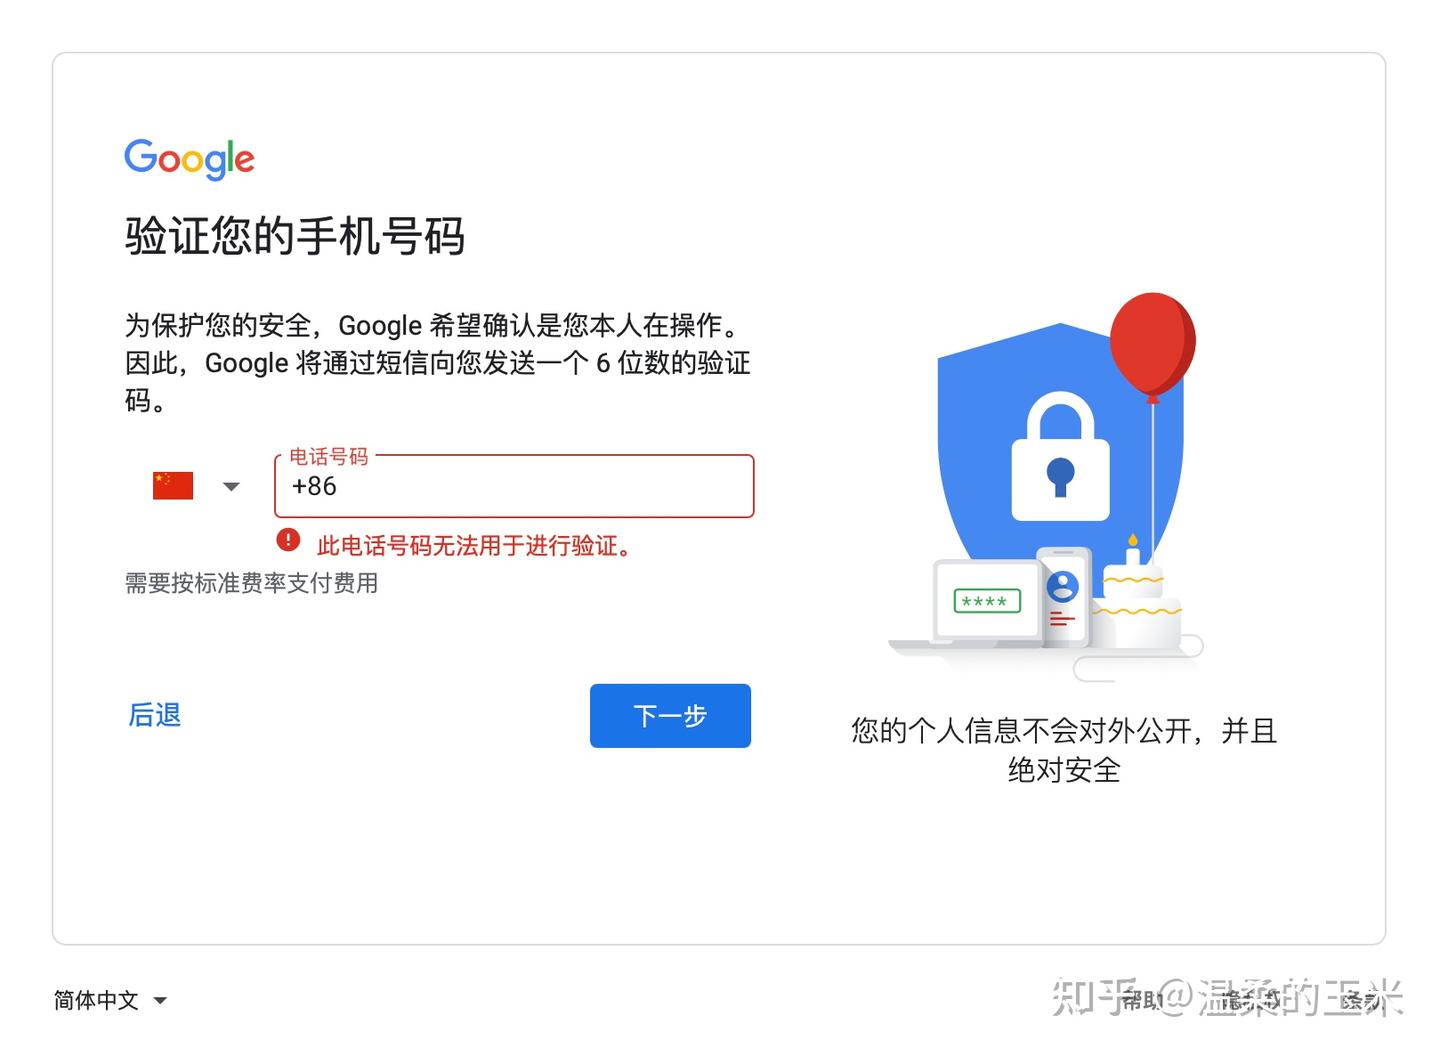Click the 验证您的手机号码 heading

tap(295, 236)
